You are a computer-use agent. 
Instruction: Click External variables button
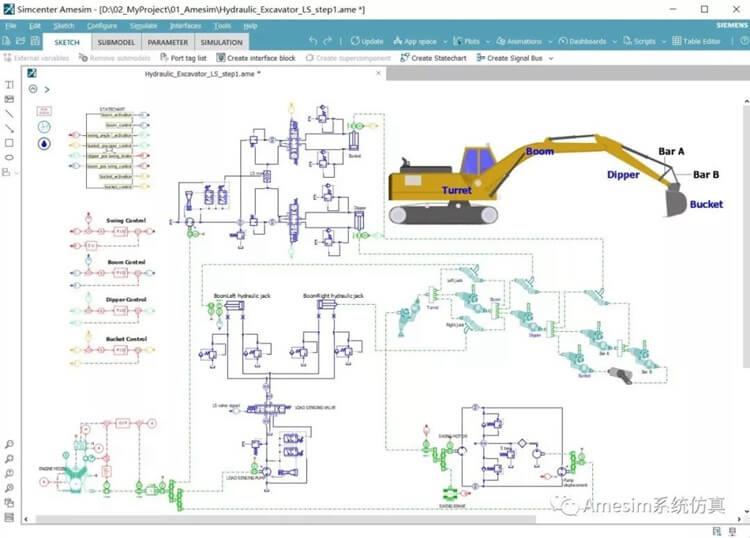pyautogui.click(x=36, y=58)
